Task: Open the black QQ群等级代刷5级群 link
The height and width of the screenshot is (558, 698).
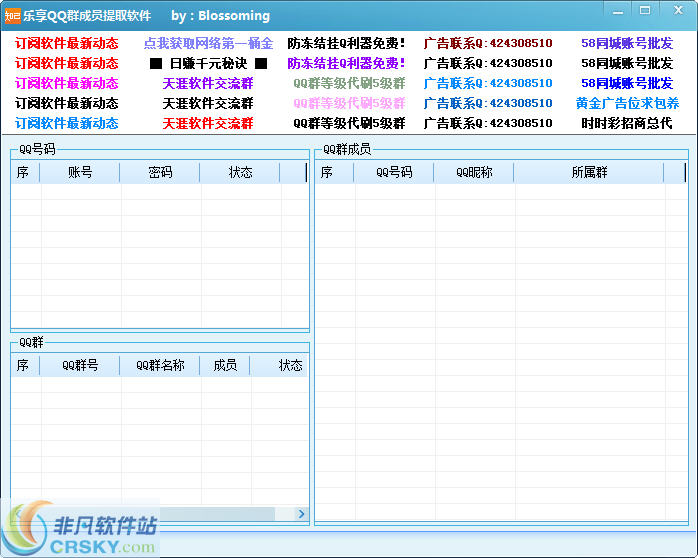Action: (349, 123)
